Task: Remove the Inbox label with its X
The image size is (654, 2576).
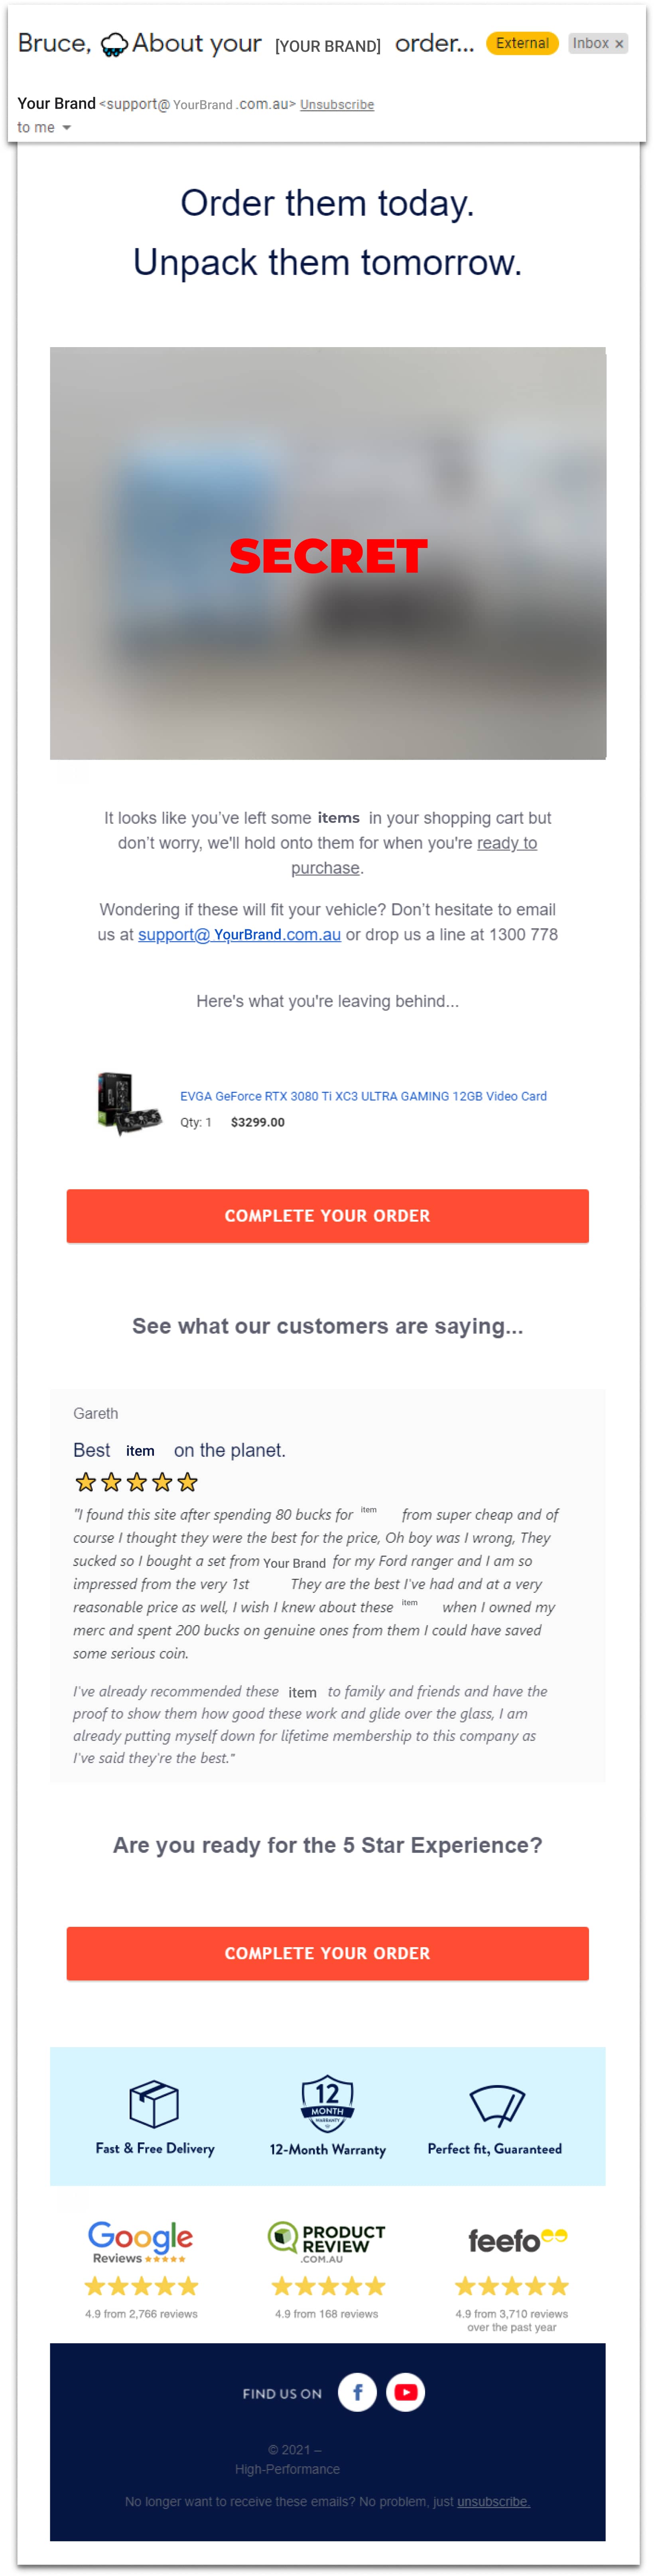Action: (x=619, y=44)
